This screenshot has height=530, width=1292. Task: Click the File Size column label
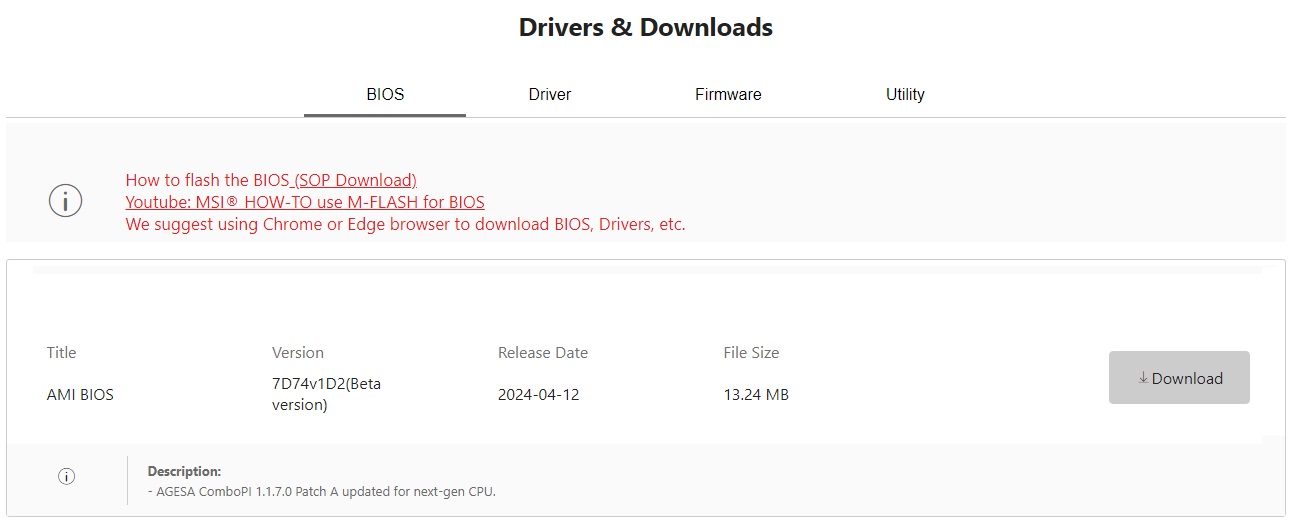tap(751, 353)
